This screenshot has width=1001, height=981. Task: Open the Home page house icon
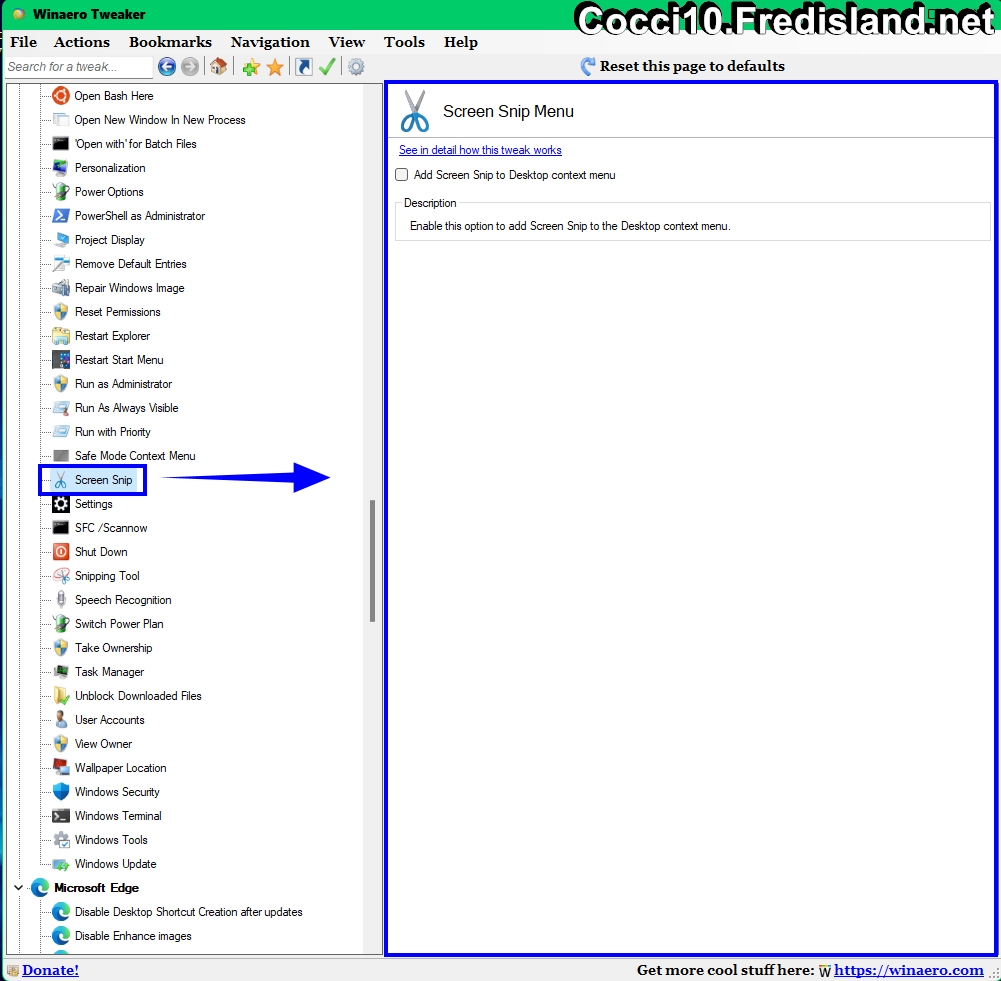tap(218, 66)
